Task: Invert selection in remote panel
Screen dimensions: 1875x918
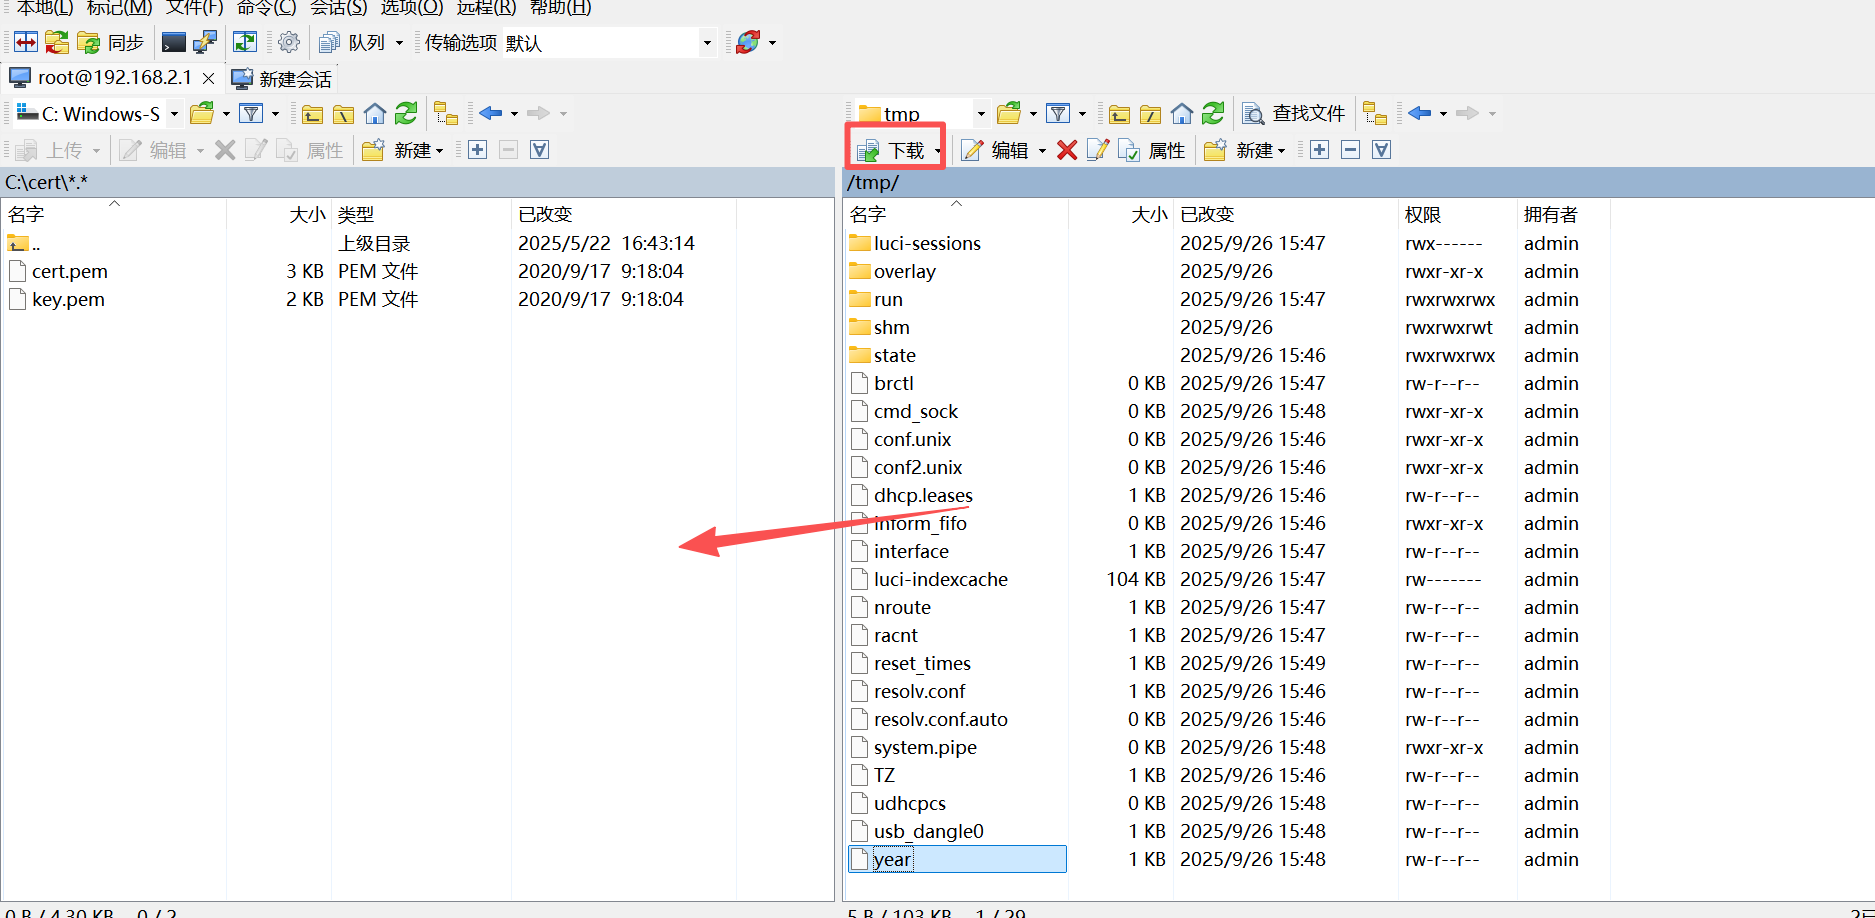Action: 1381,149
